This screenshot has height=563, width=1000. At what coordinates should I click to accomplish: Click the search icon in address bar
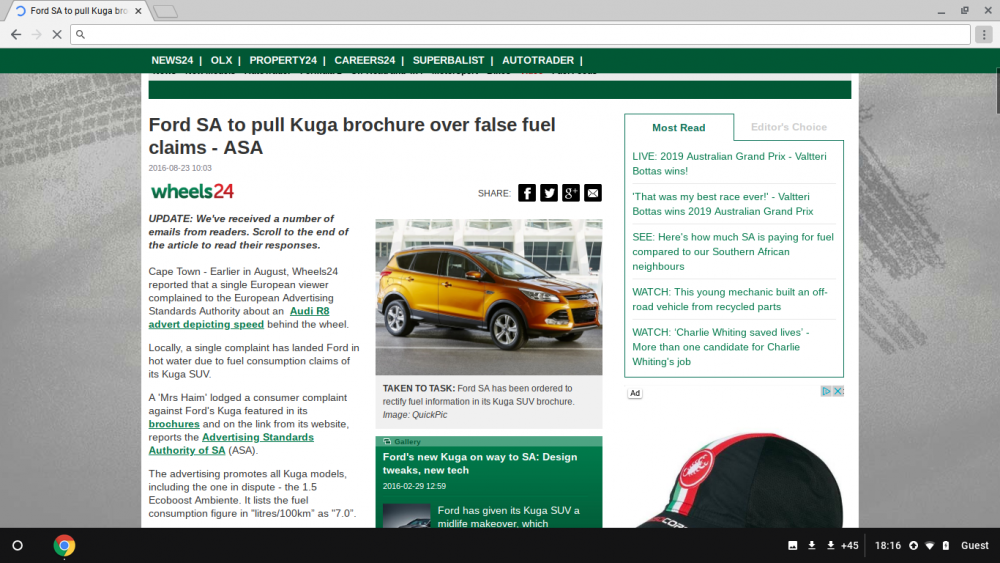click(80, 34)
